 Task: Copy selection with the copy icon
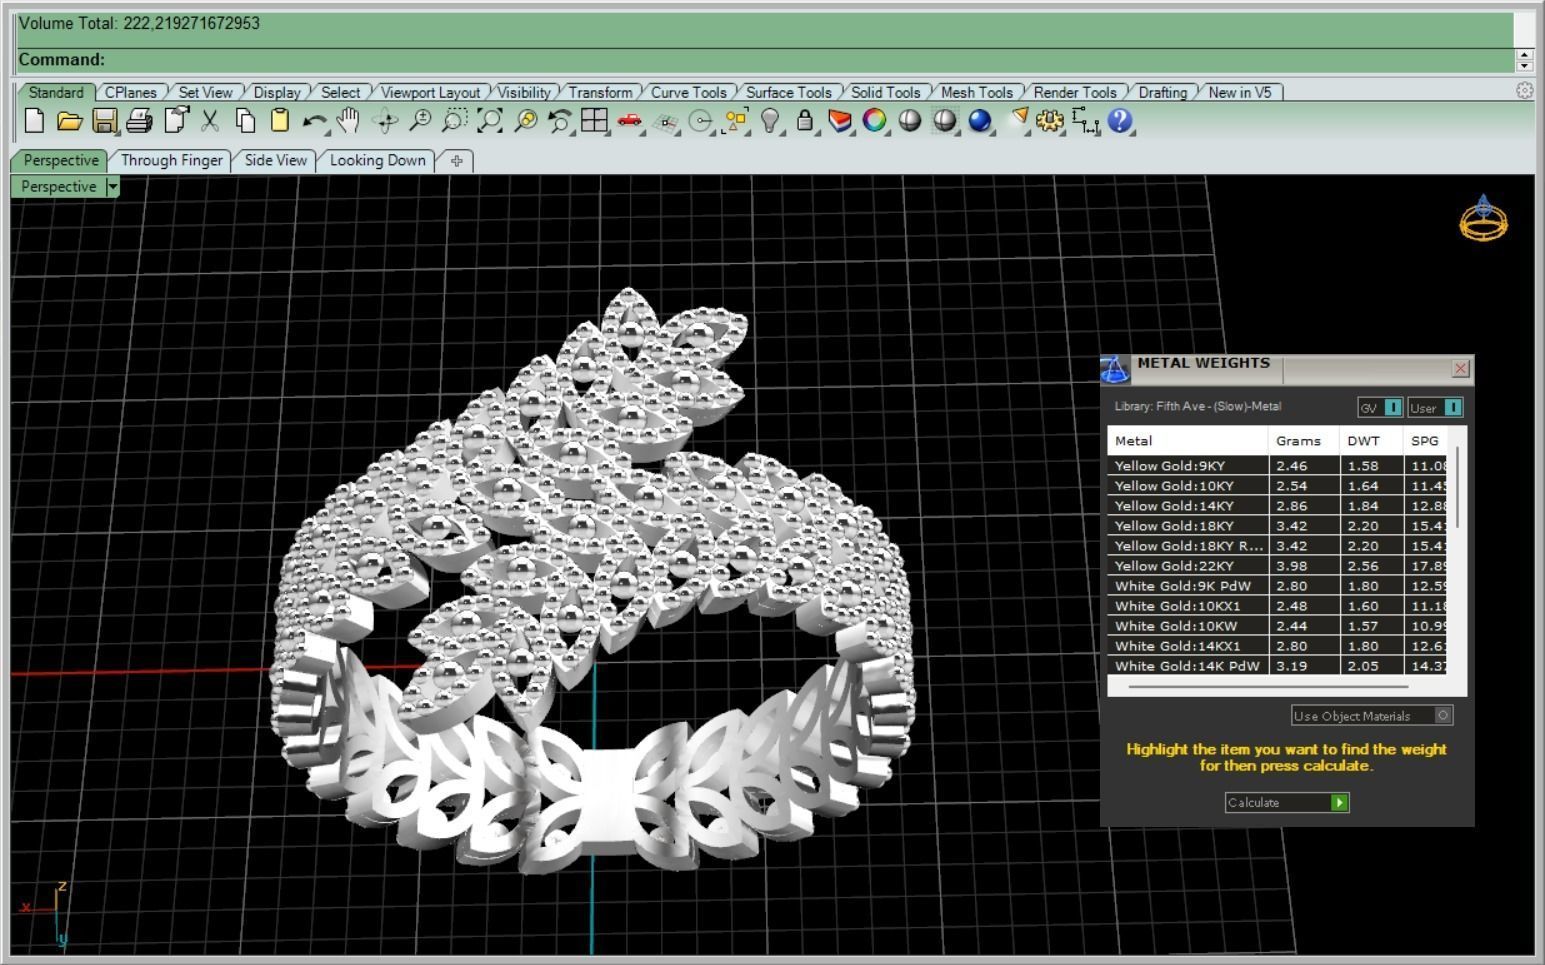pos(245,121)
